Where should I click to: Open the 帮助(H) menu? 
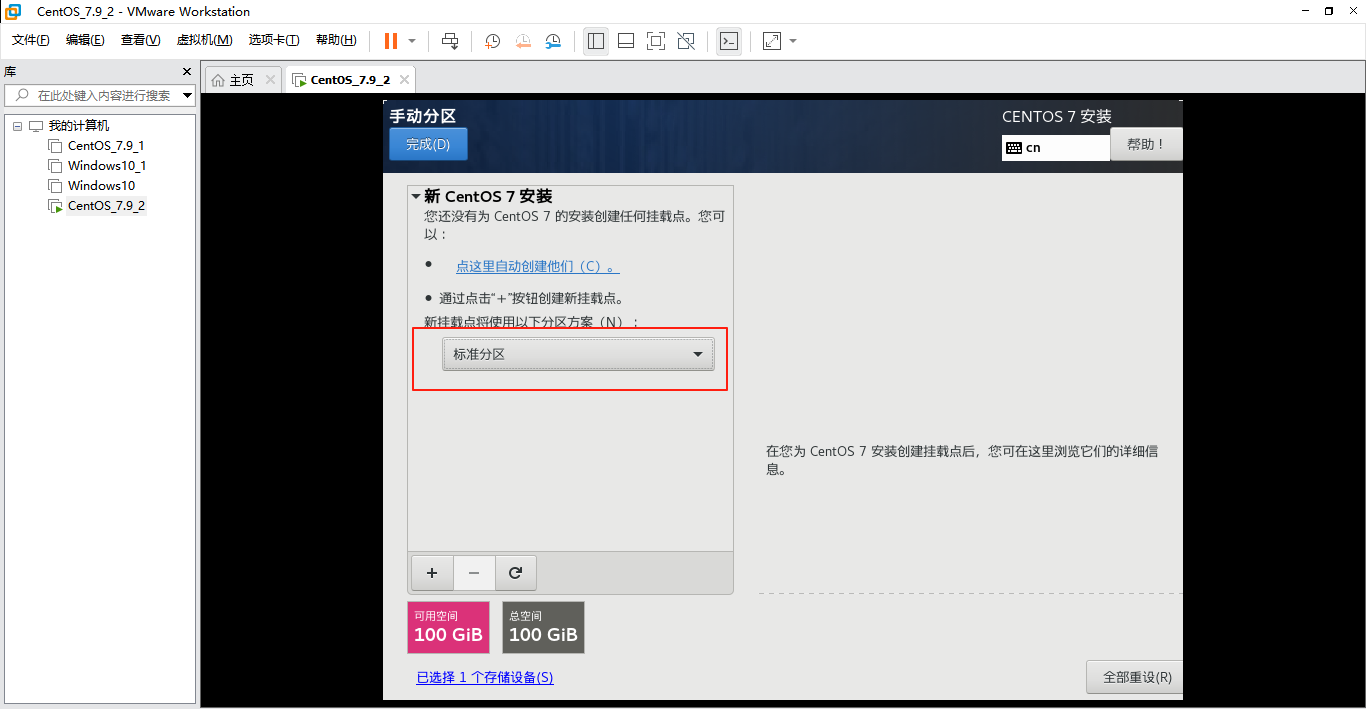point(336,40)
